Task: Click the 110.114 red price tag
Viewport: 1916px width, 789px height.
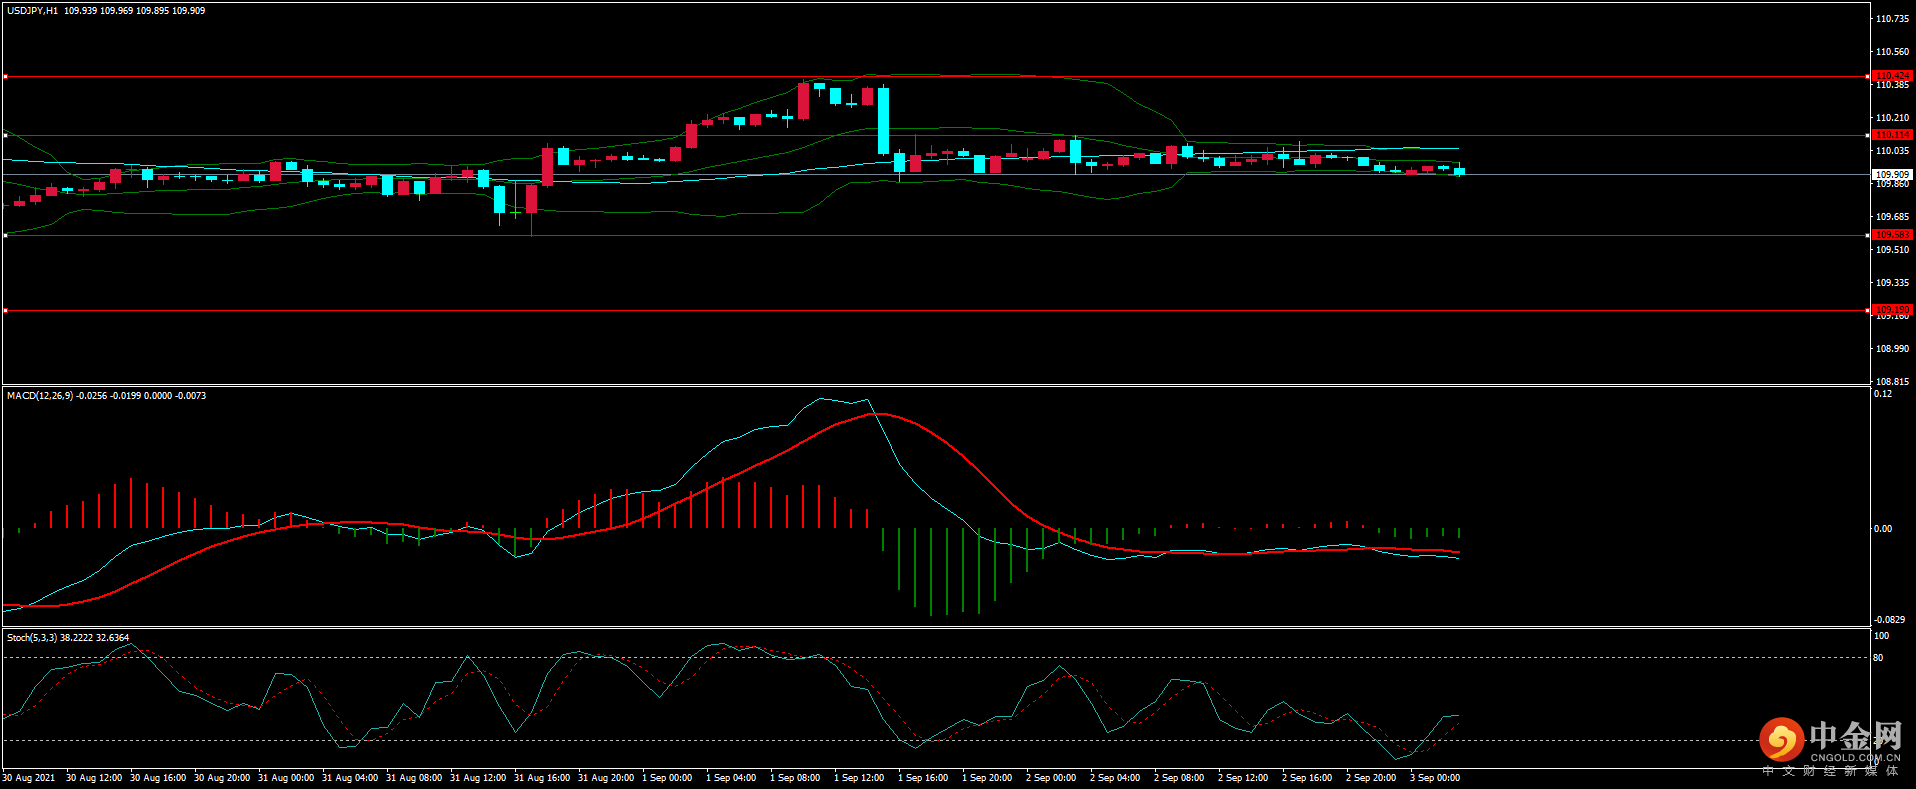Action: 1892,135
